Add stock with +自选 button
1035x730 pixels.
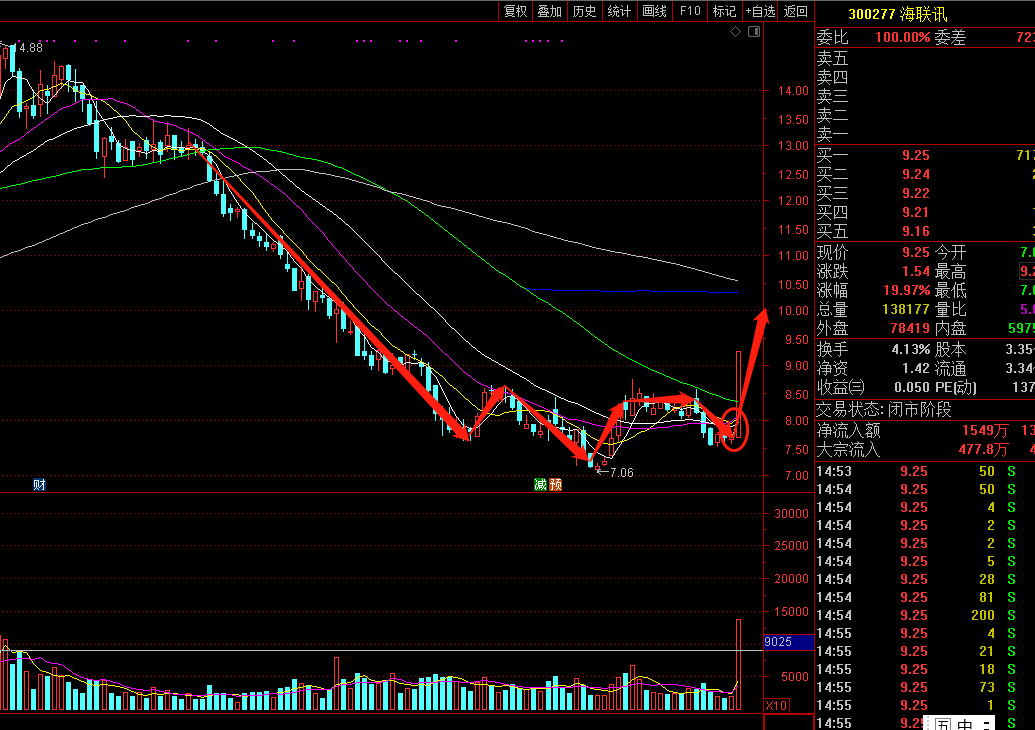pos(760,11)
